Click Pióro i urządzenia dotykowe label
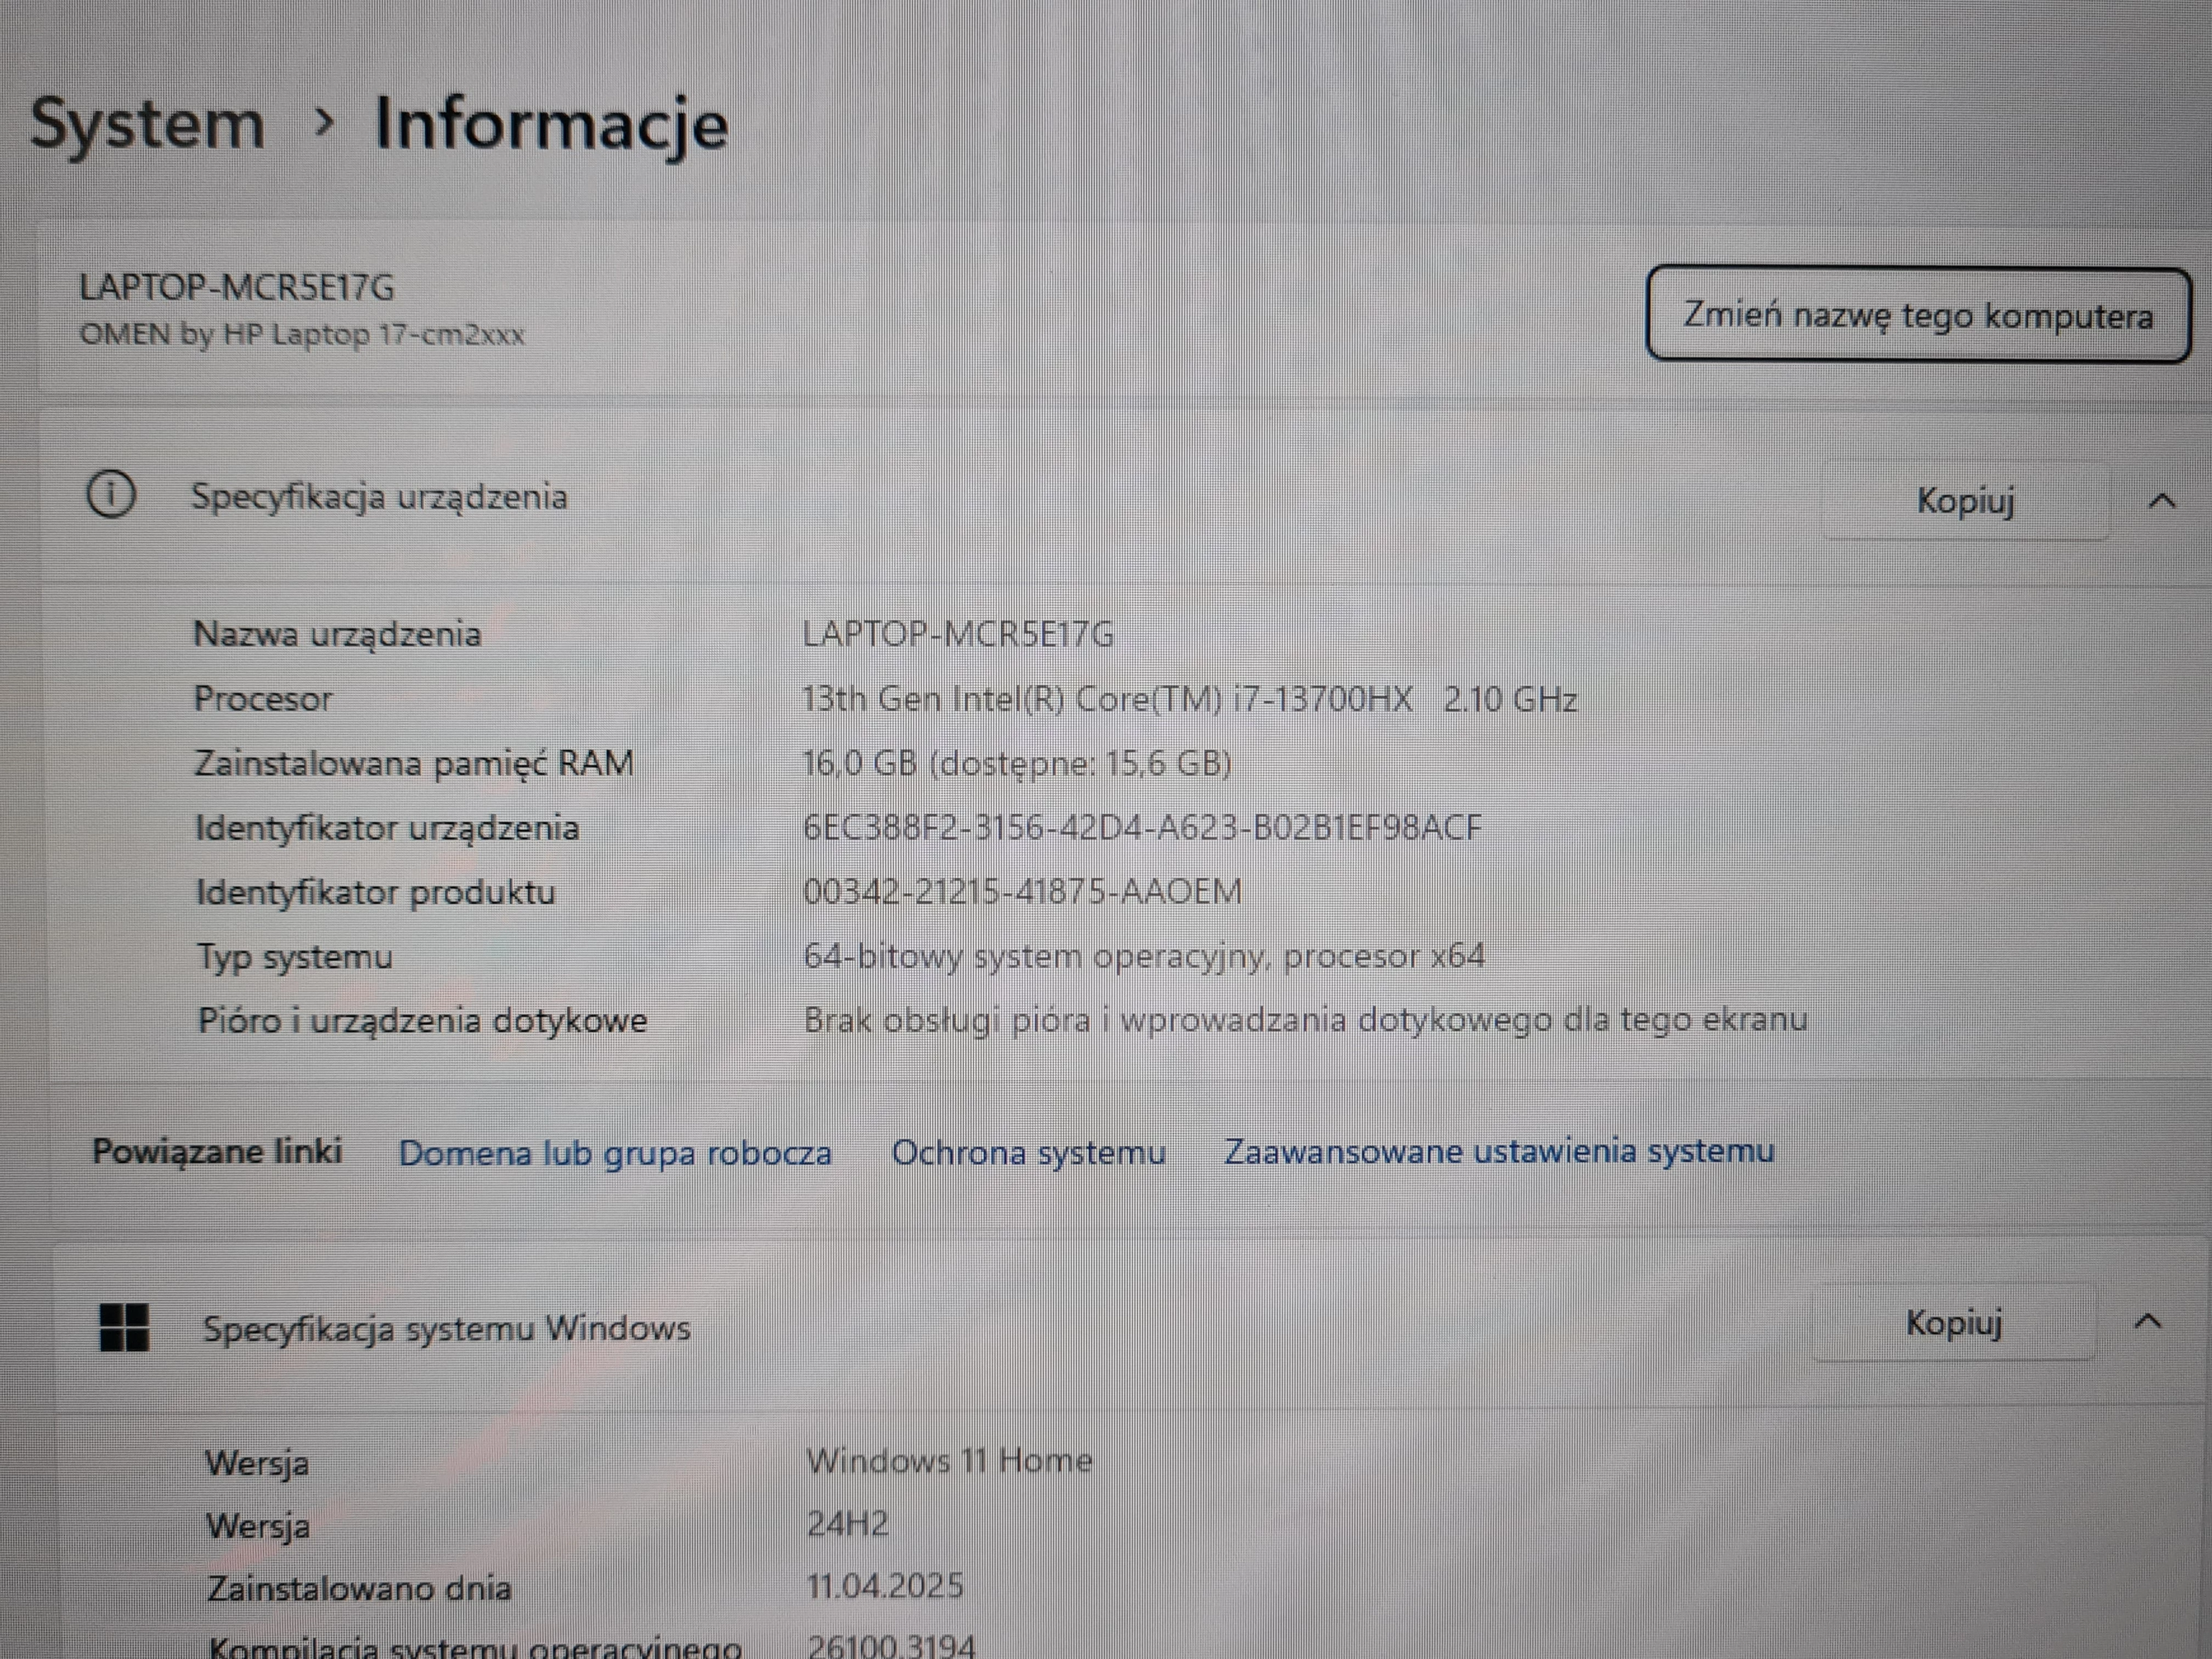 [422, 1021]
